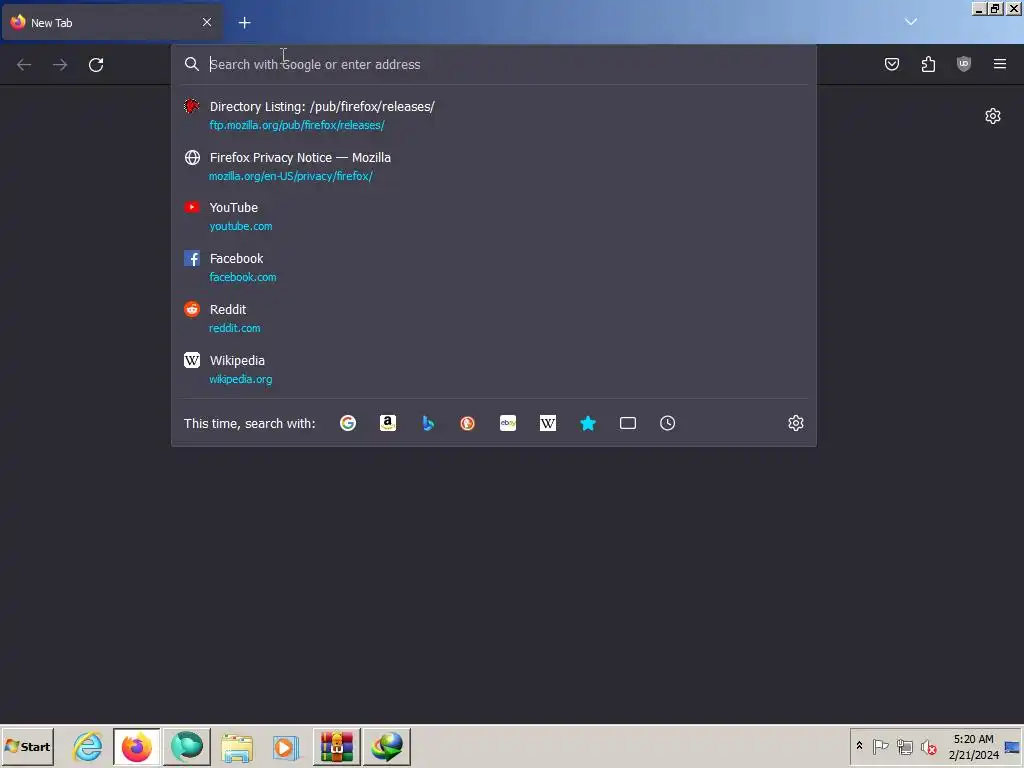
Task: Search this time with Wikipedia icon
Action: [x=548, y=423]
